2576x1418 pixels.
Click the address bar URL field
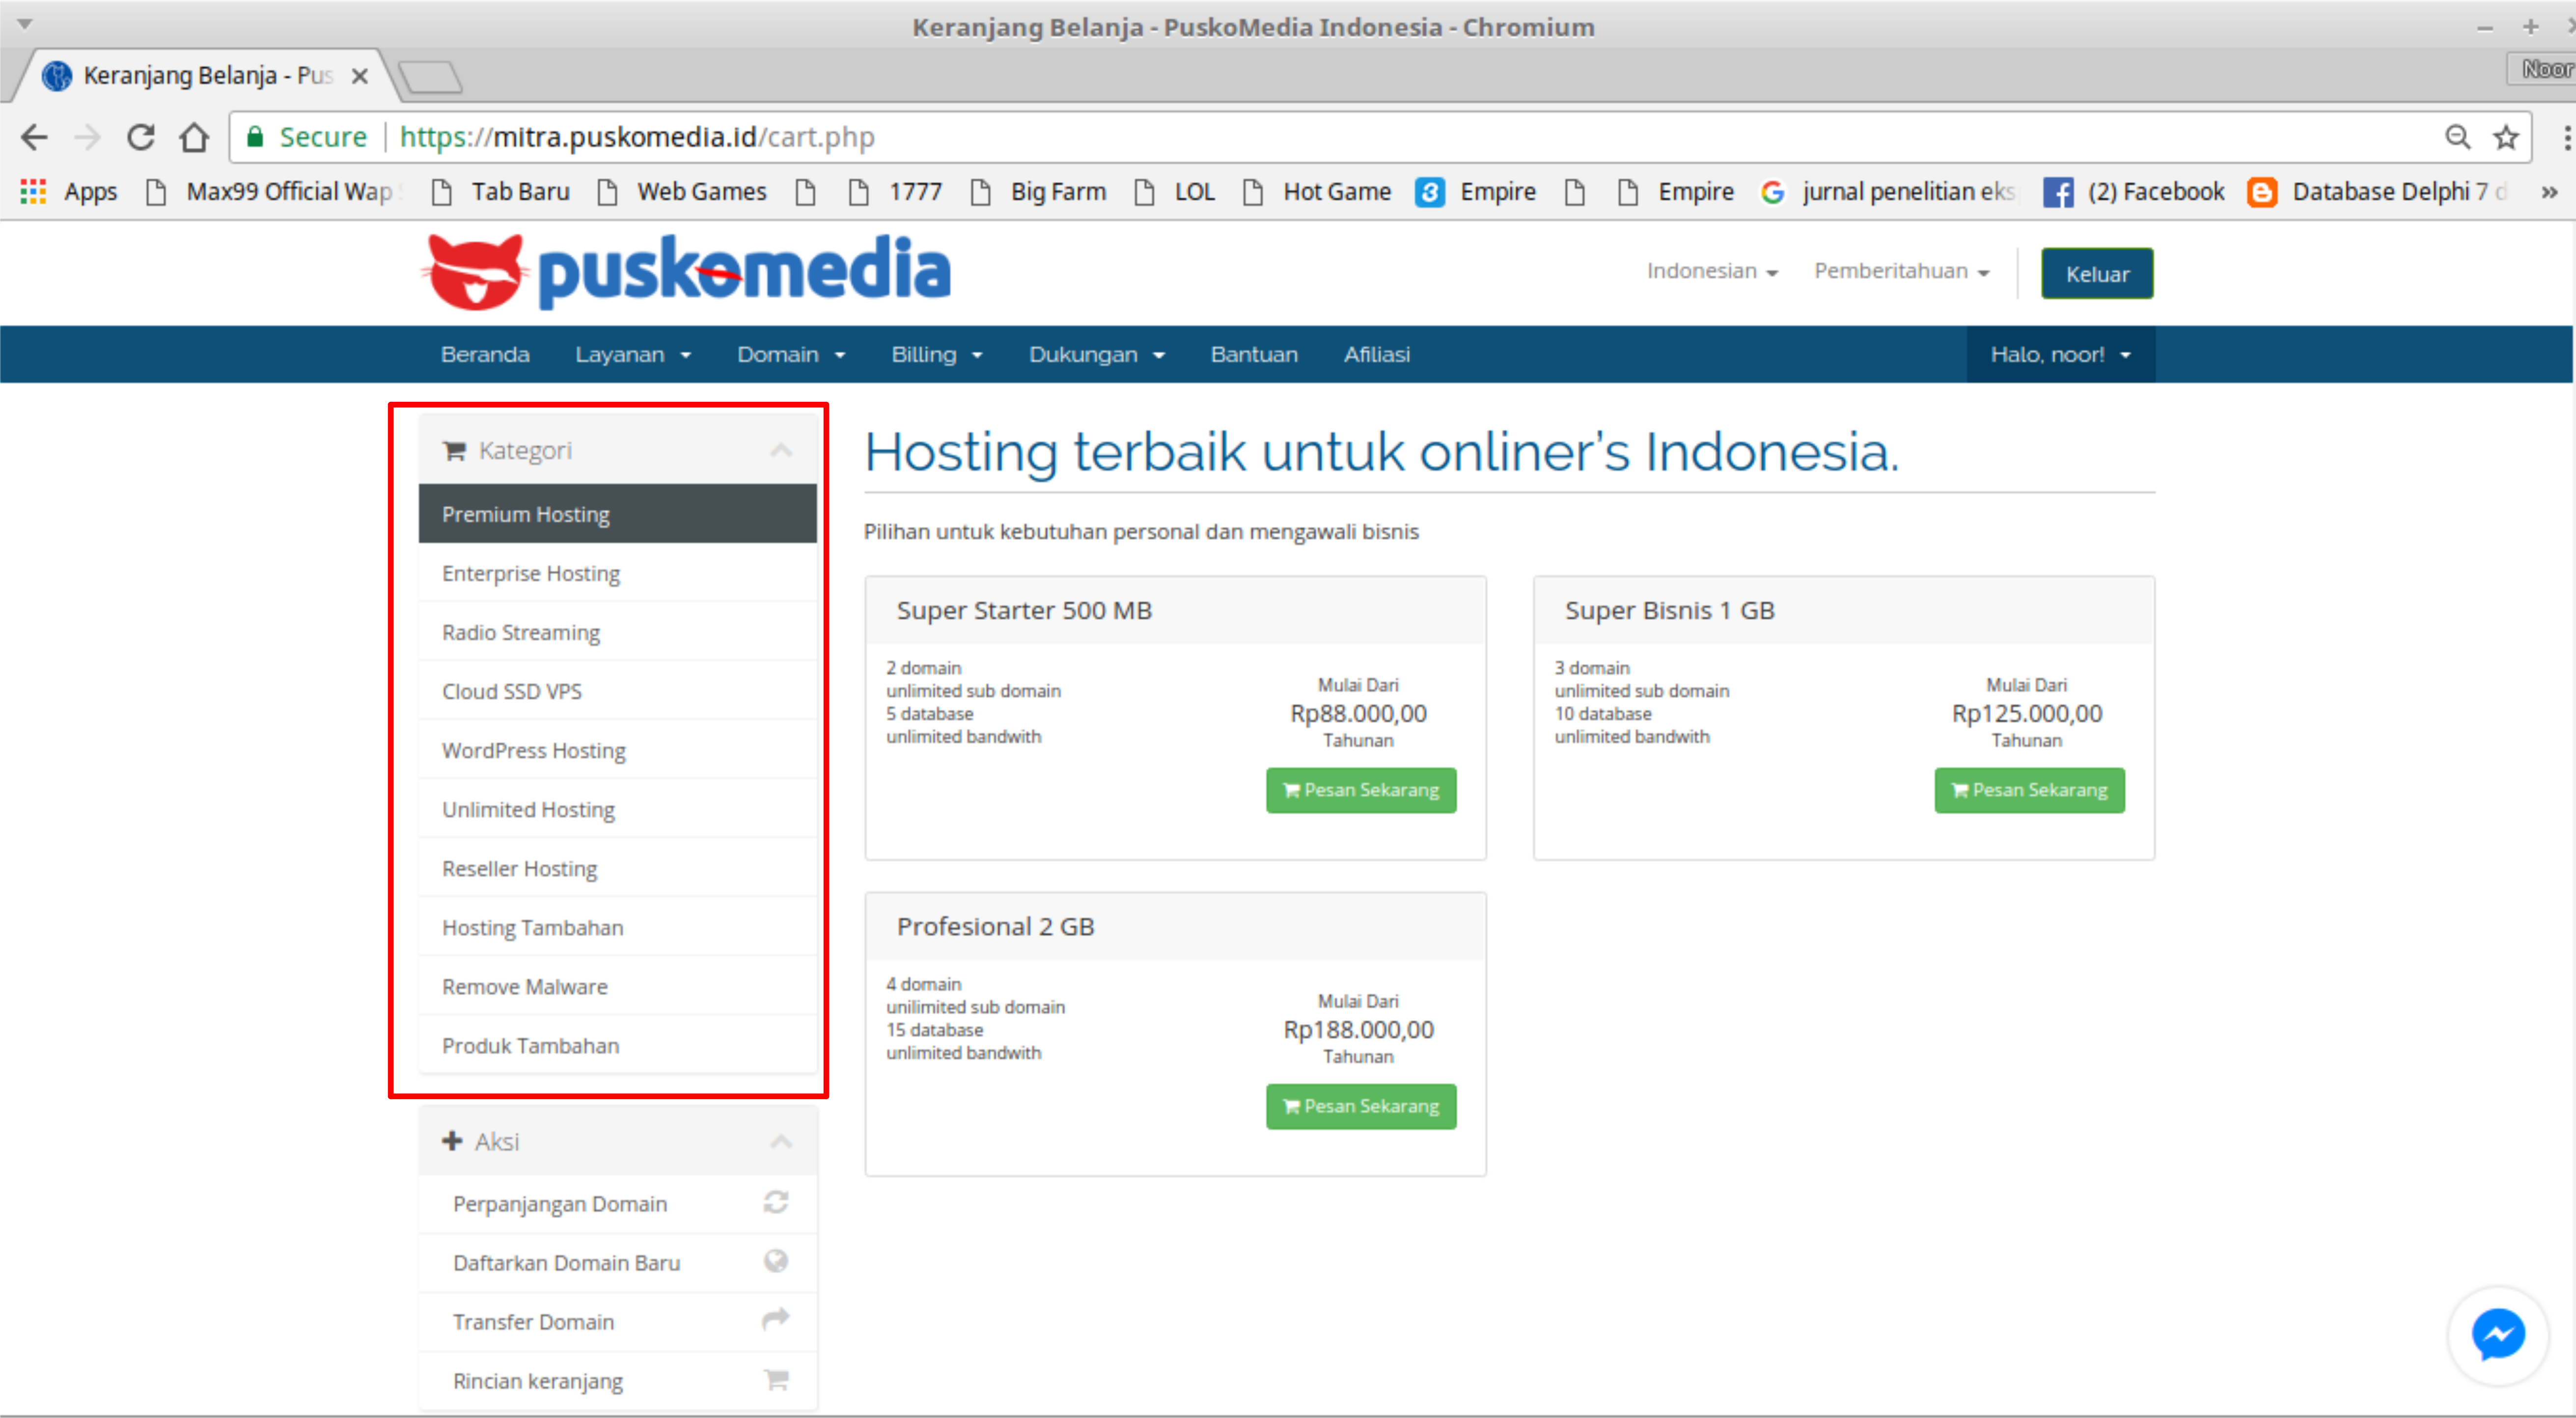pos(1380,137)
